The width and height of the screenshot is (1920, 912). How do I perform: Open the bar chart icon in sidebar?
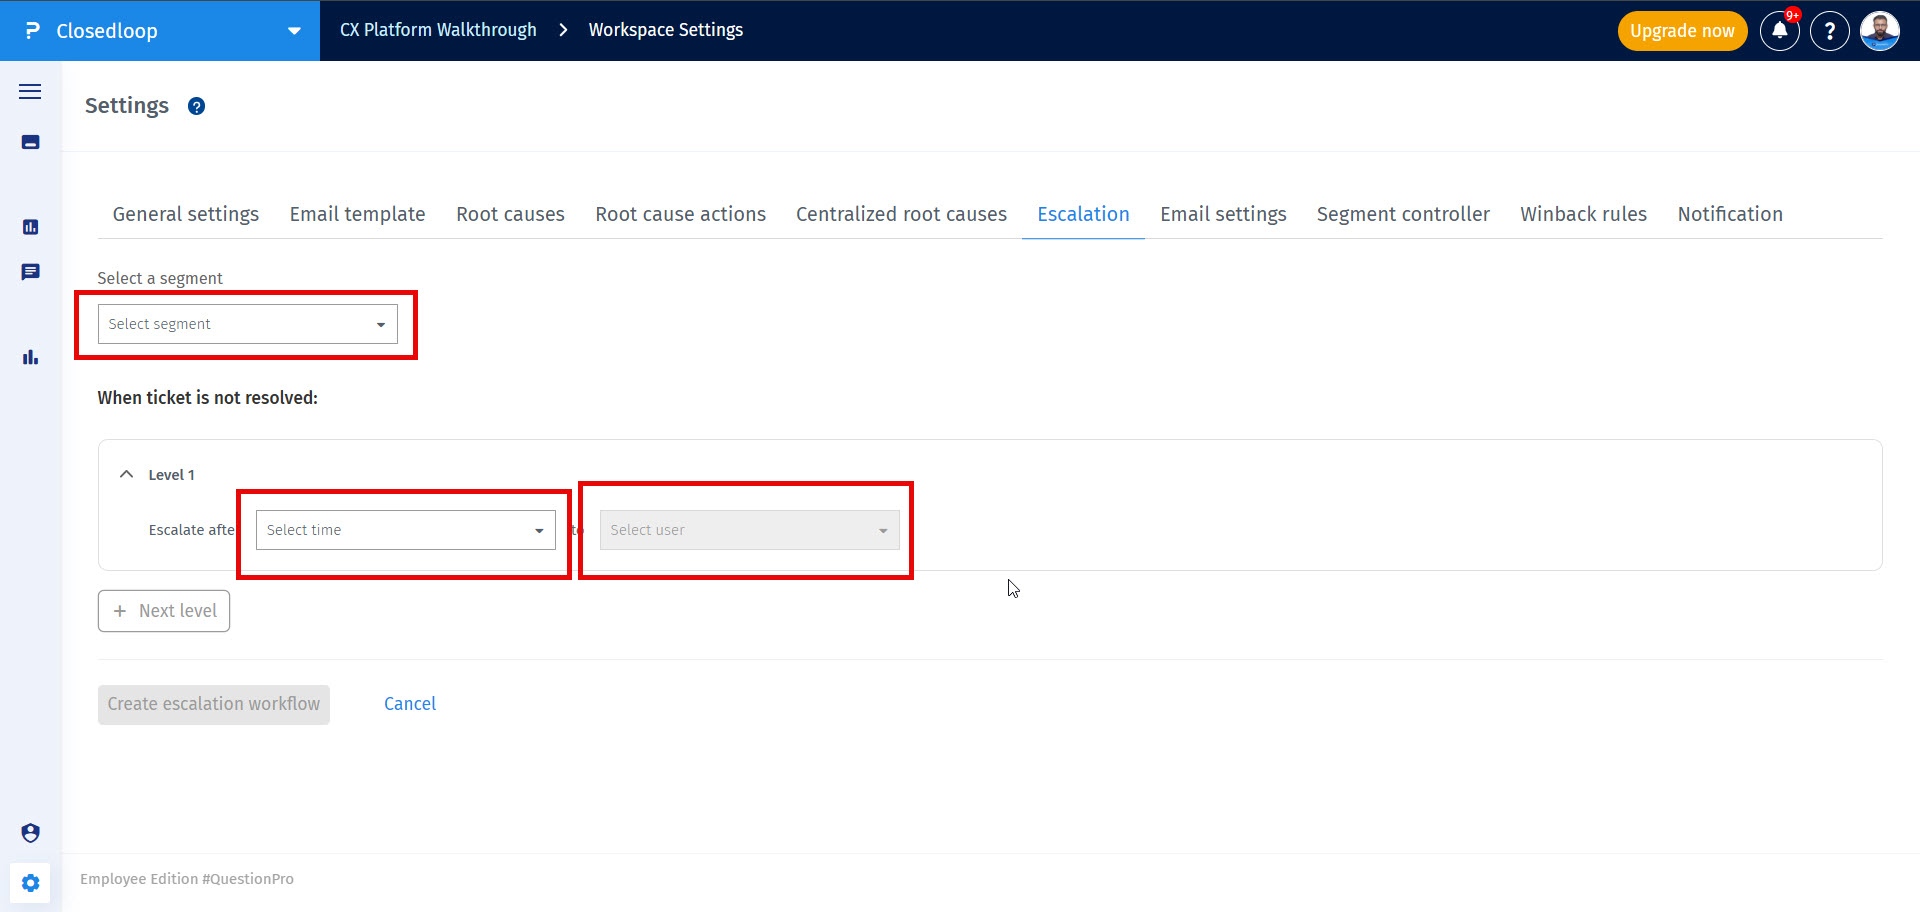coord(30,357)
